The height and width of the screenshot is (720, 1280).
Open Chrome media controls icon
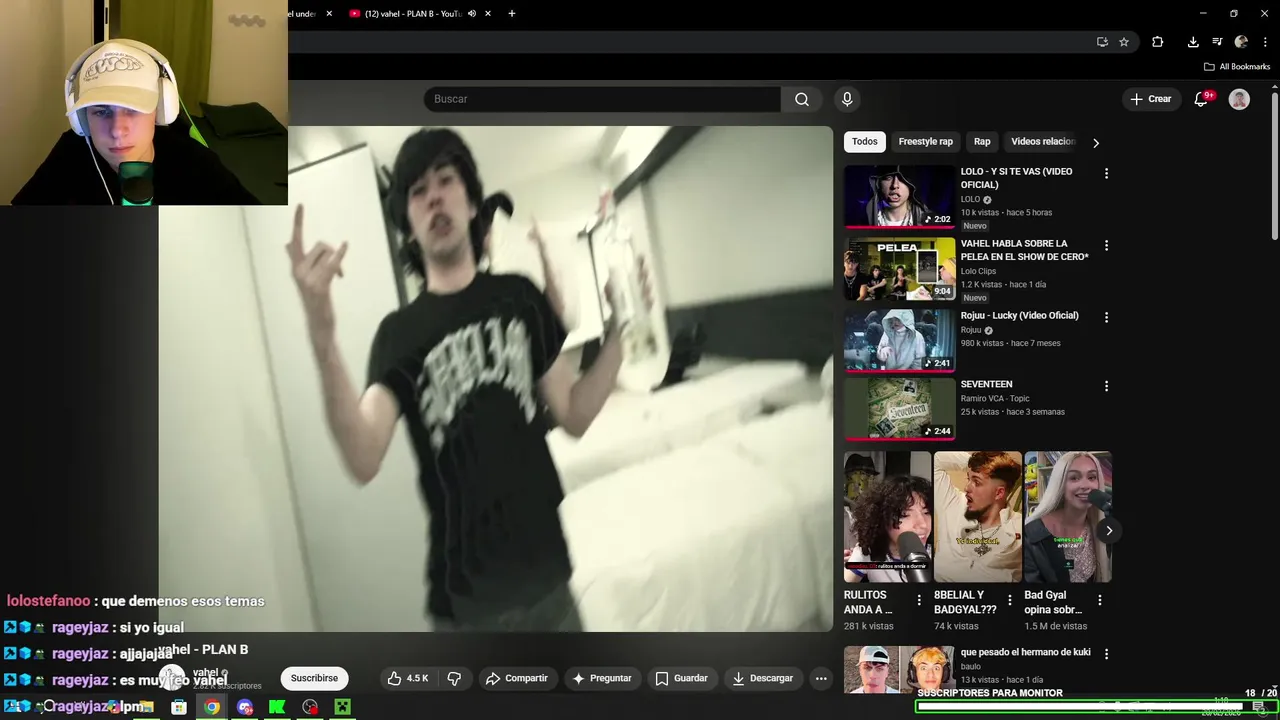[x=1217, y=42]
